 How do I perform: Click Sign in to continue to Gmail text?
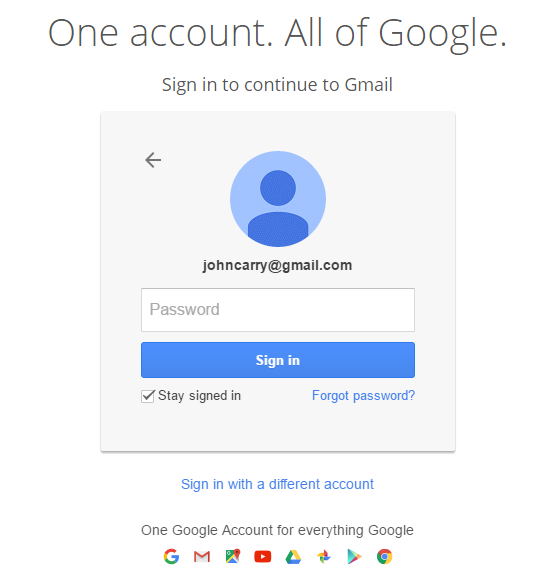pyautogui.click(x=277, y=85)
